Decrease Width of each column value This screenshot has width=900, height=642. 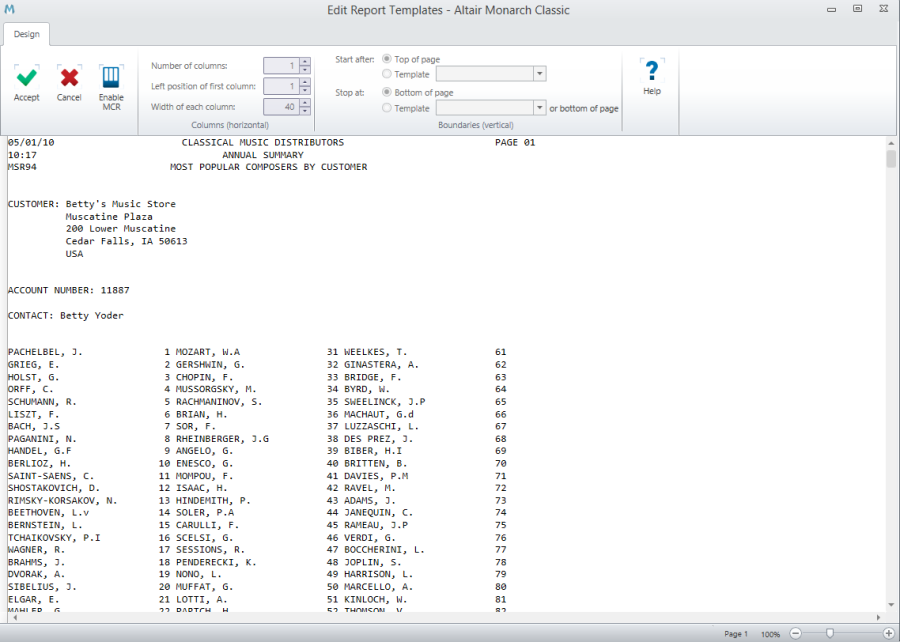click(305, 111)
